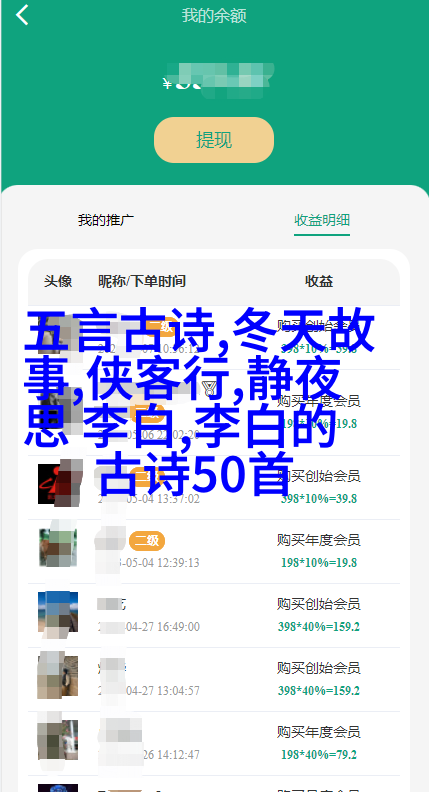Click the 198*40%=79.2 earnings amount
The image size is (429, 792).
pos(319,755)
